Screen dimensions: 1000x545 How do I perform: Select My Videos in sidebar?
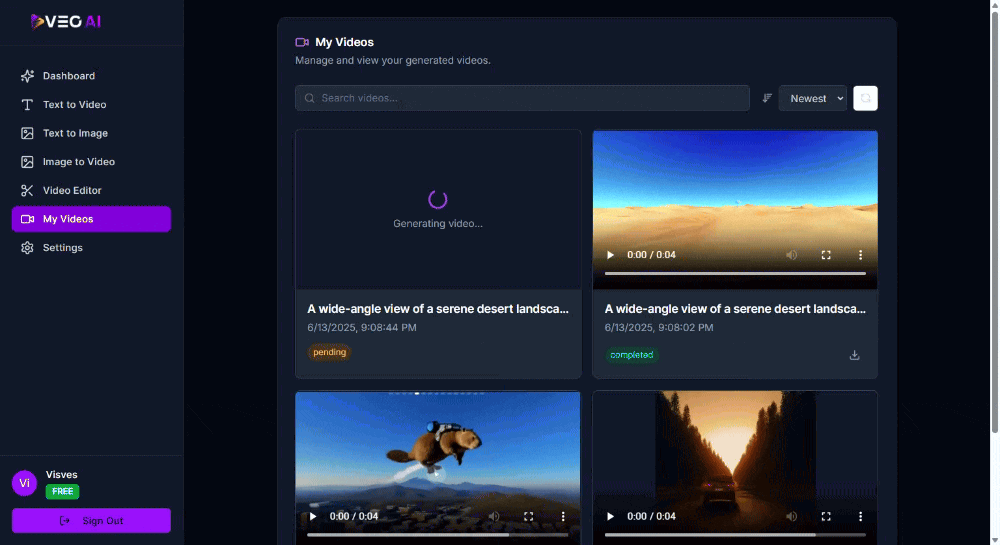[x=91, y=219]
